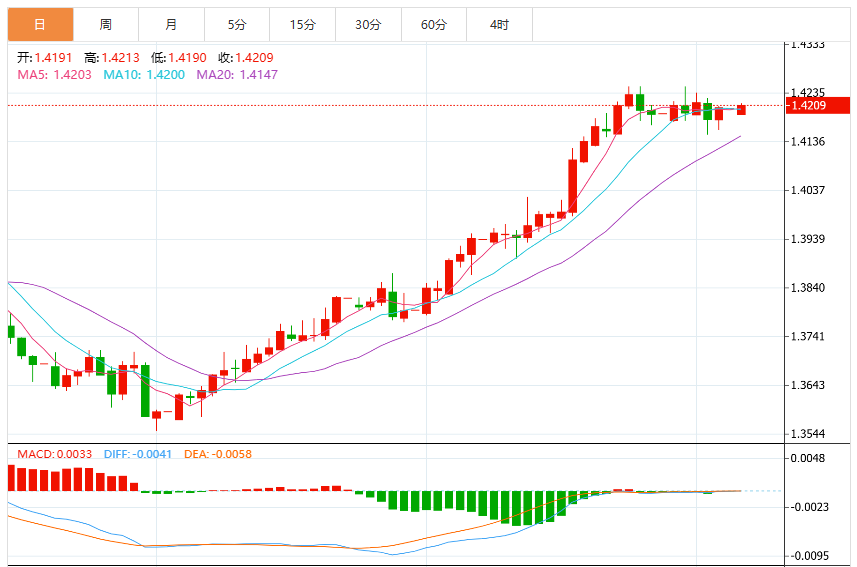Click the tallest green MACD histogram bar
857x567 pixels.
(516, 508)
